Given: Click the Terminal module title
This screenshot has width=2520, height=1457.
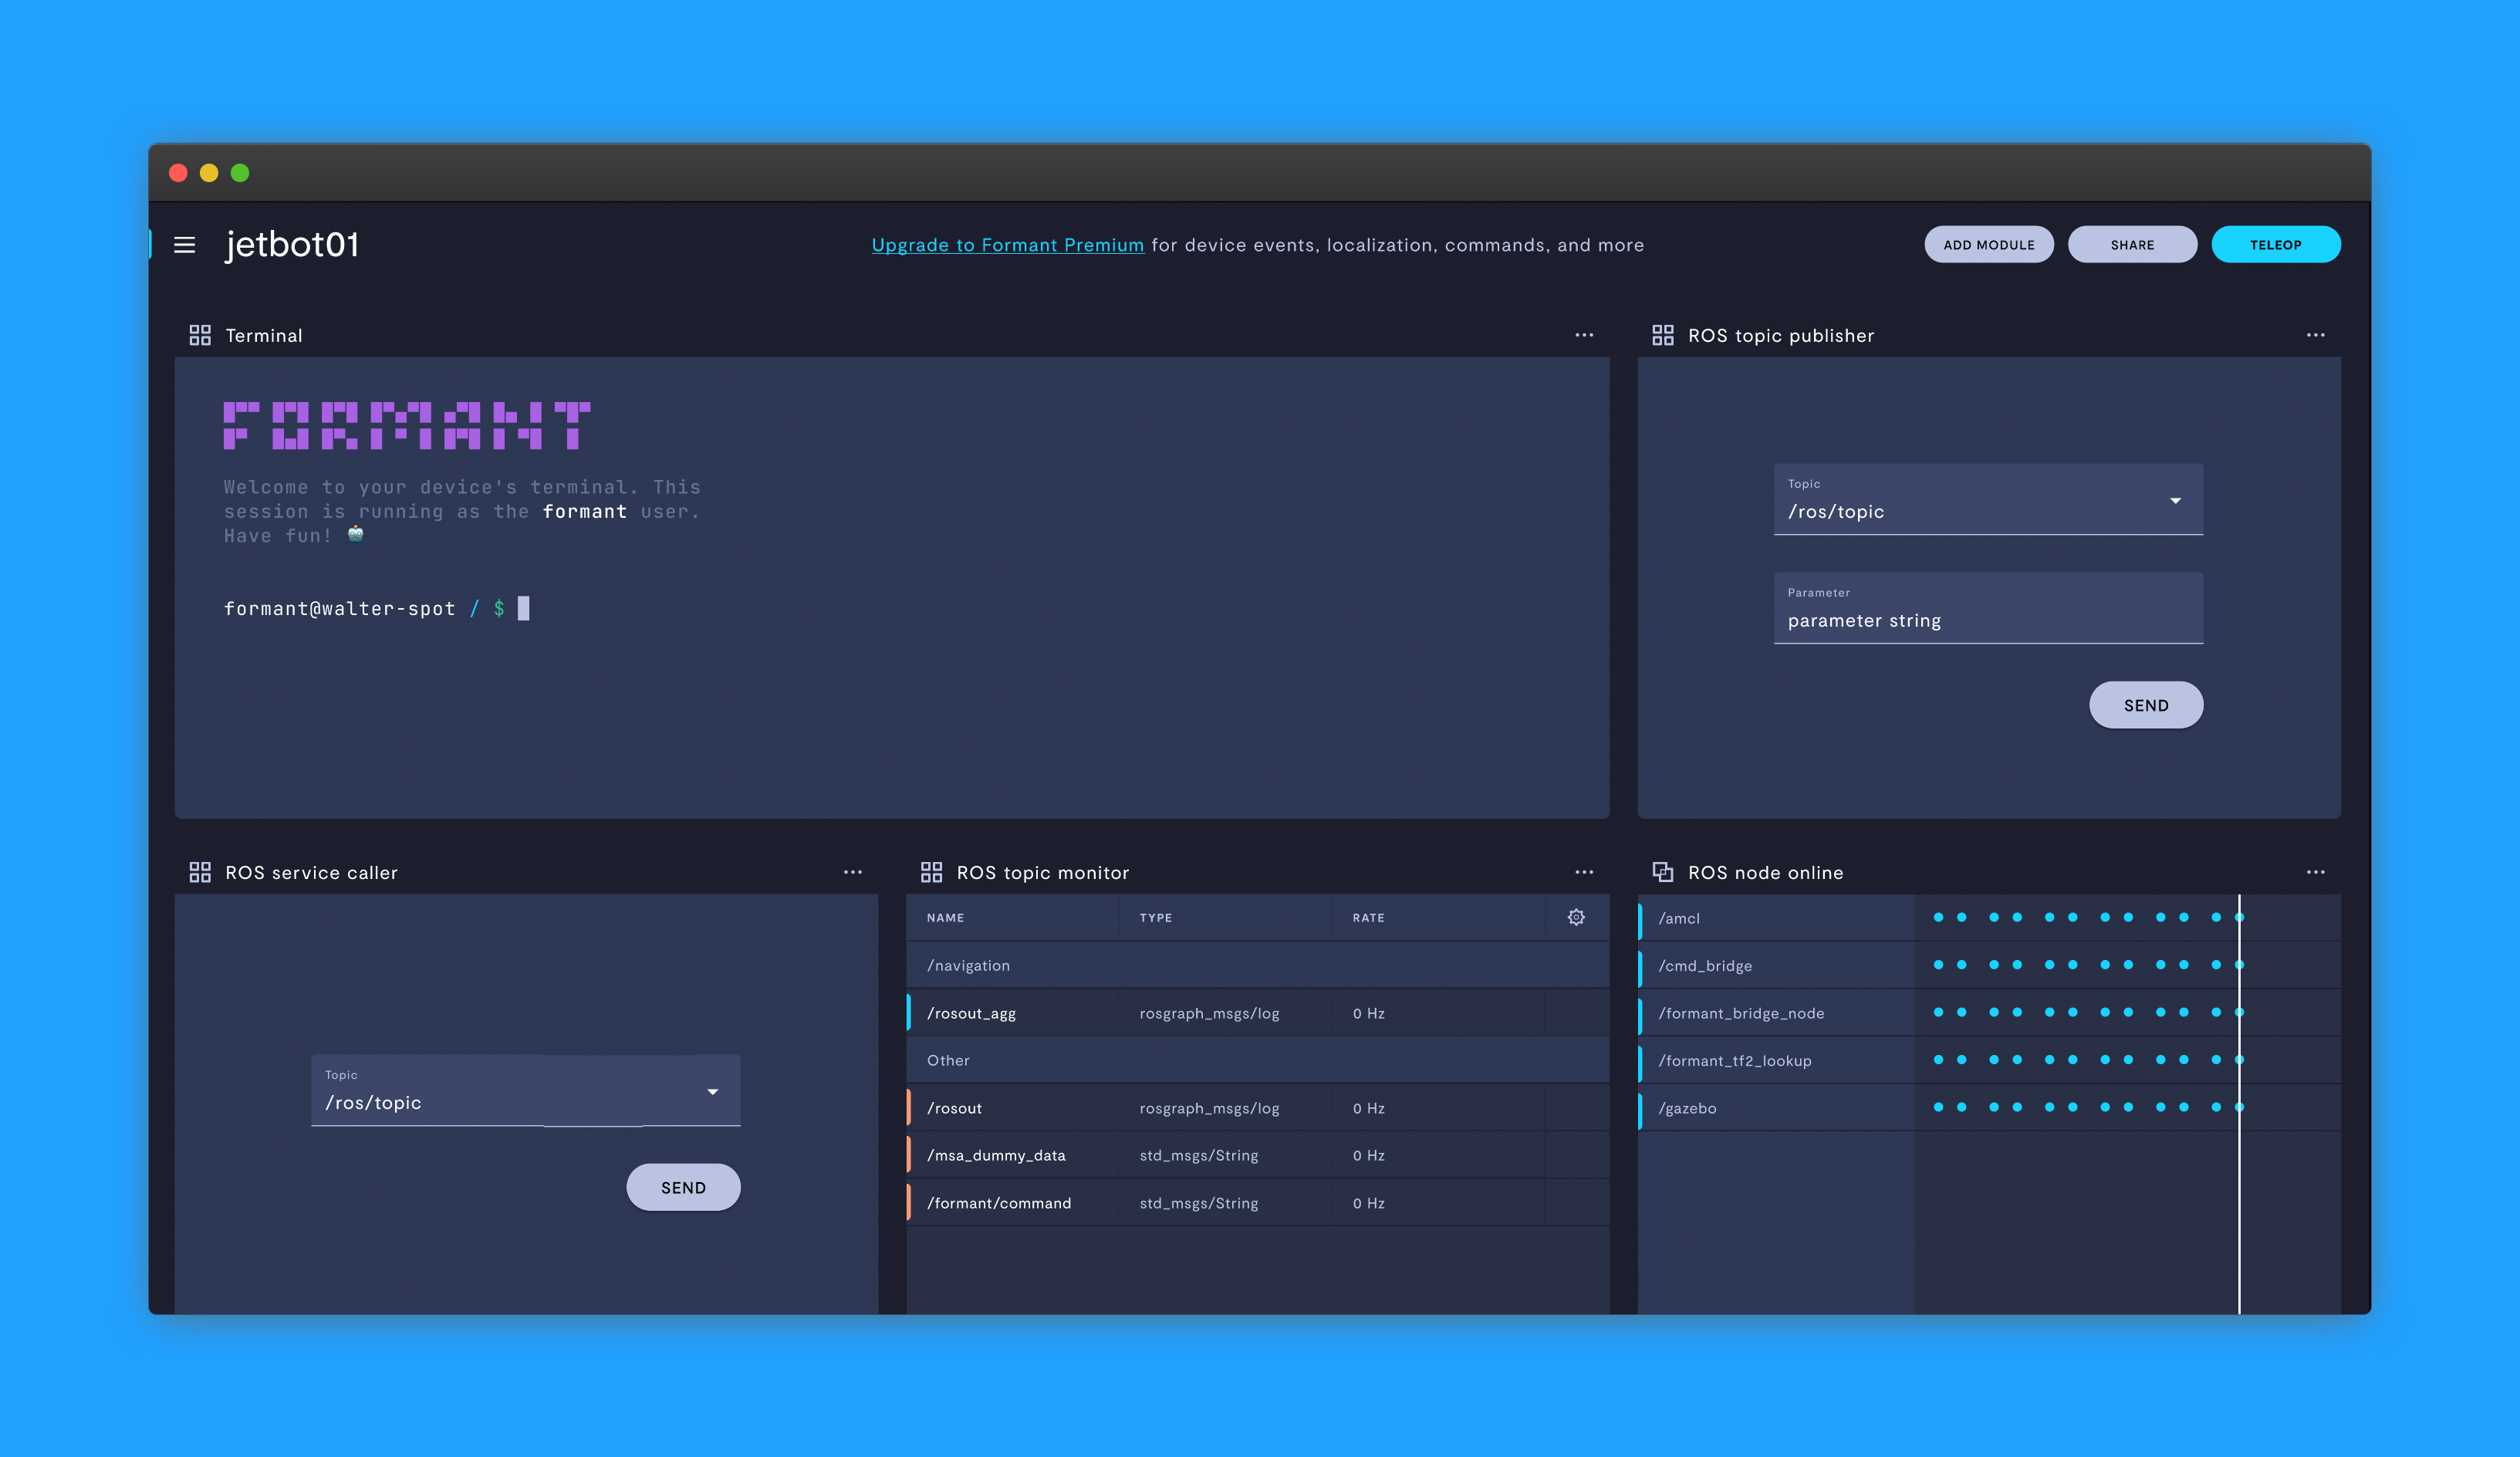Looking at the screenshot, I should click(x=264, y=335).
